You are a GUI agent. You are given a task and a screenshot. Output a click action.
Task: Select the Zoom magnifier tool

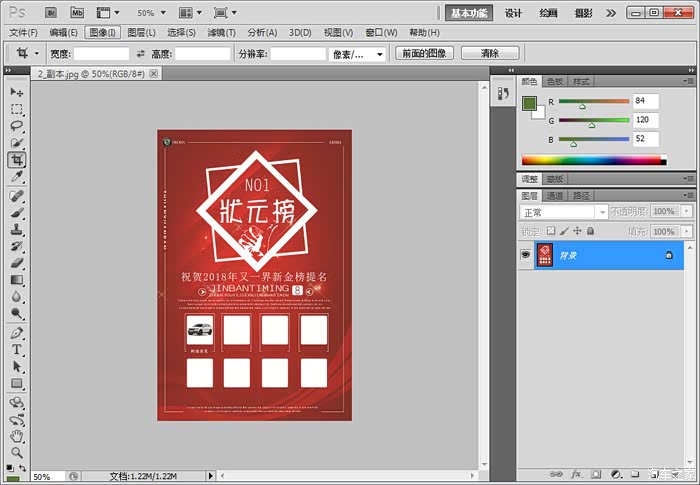point(17,452)
